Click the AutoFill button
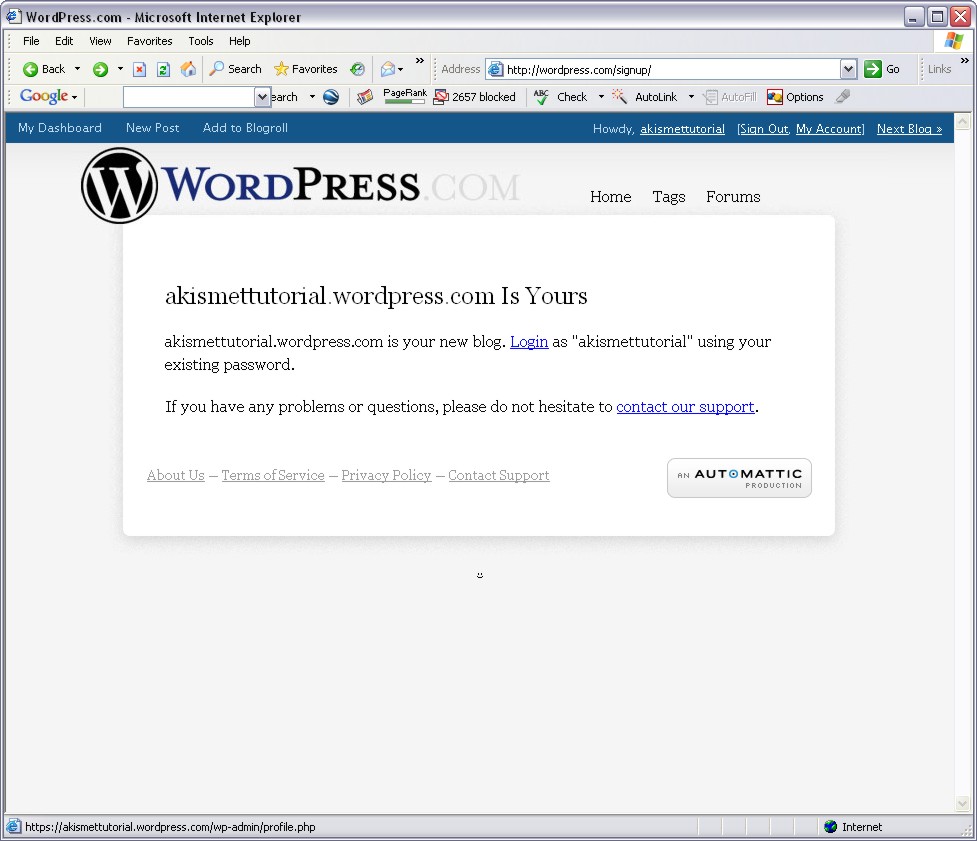This screenshot has height=841, width=977. tap(730, 97)
